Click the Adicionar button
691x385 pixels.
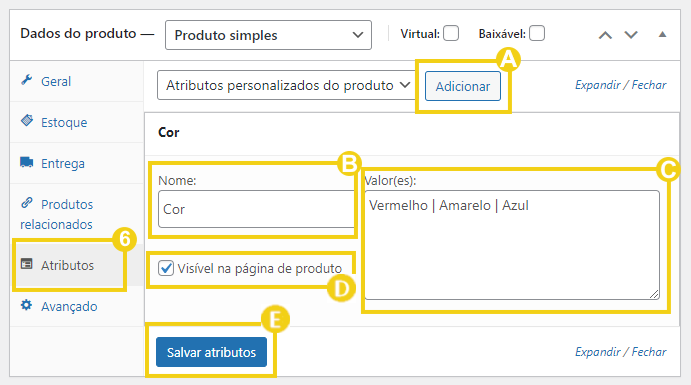(463, 86)
